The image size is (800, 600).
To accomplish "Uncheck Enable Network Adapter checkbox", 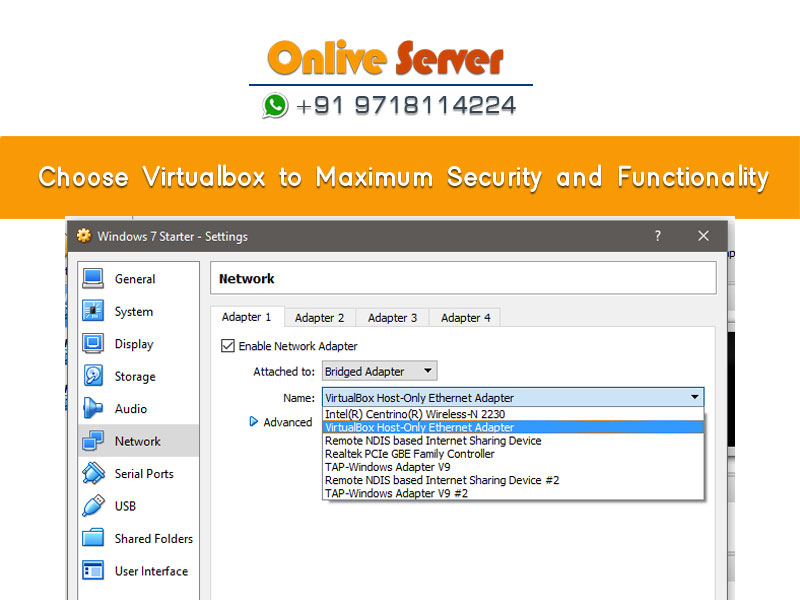I will pyautogui.click(x=228, y=346).
